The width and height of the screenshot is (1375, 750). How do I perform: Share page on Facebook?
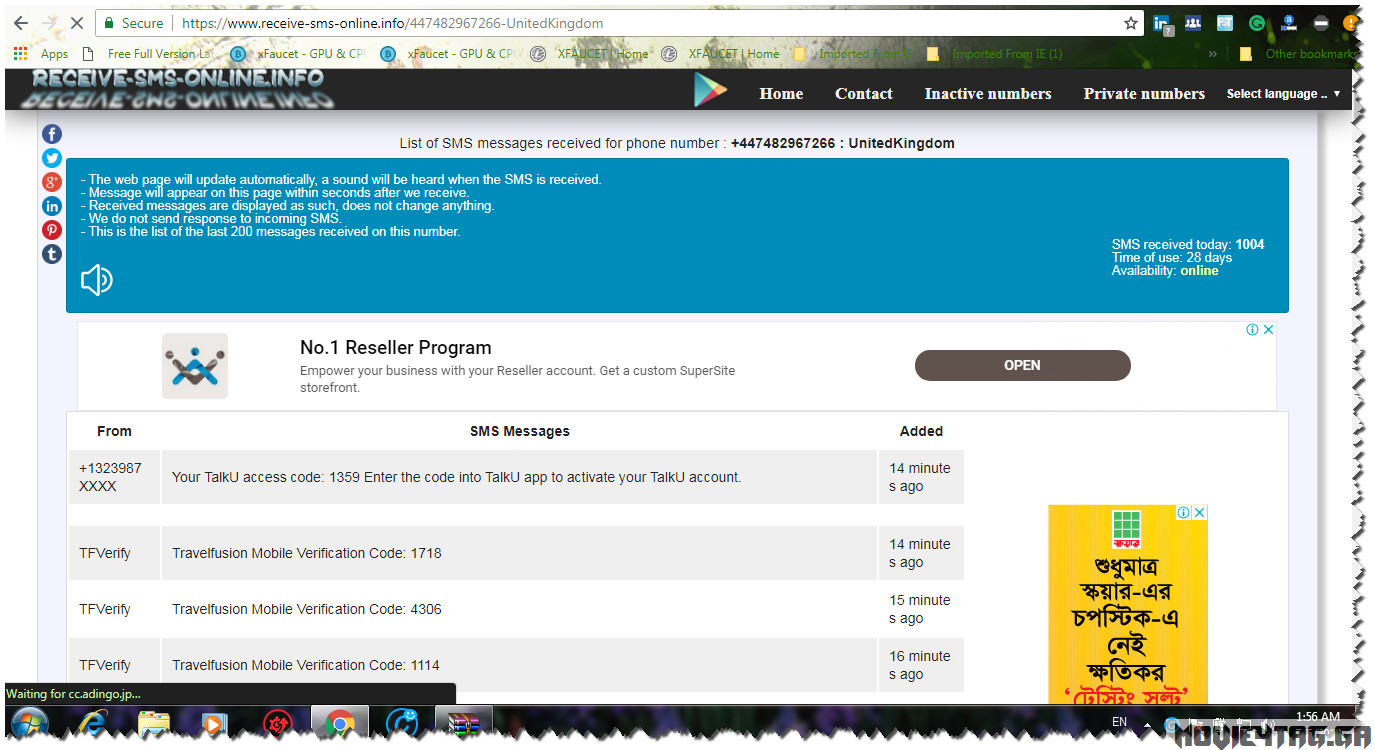click(x=52, y=134)
